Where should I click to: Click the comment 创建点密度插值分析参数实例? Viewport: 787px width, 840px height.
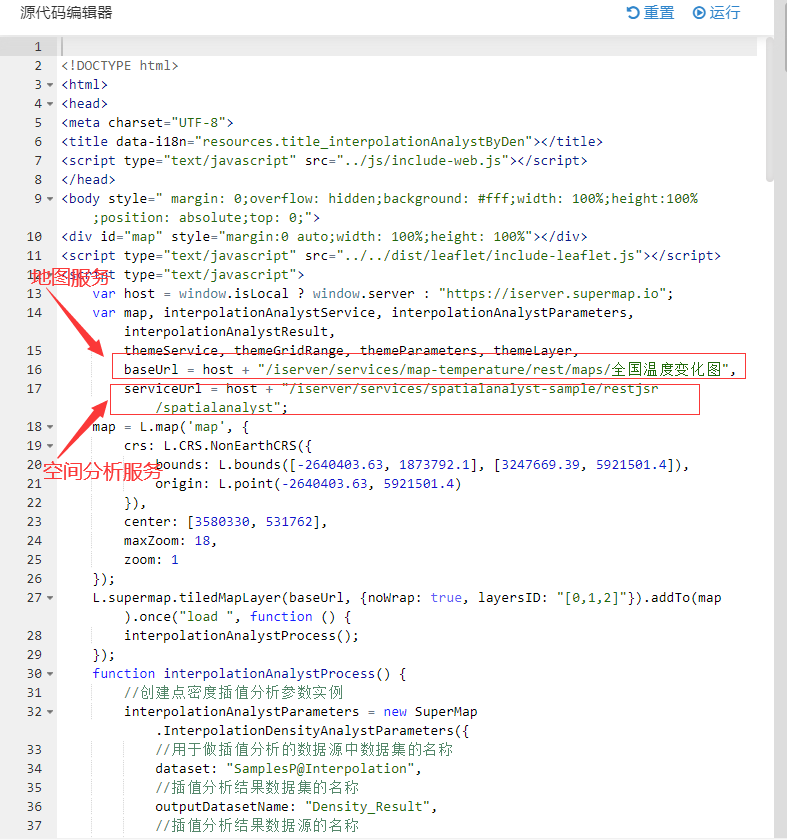pos(234,693)
